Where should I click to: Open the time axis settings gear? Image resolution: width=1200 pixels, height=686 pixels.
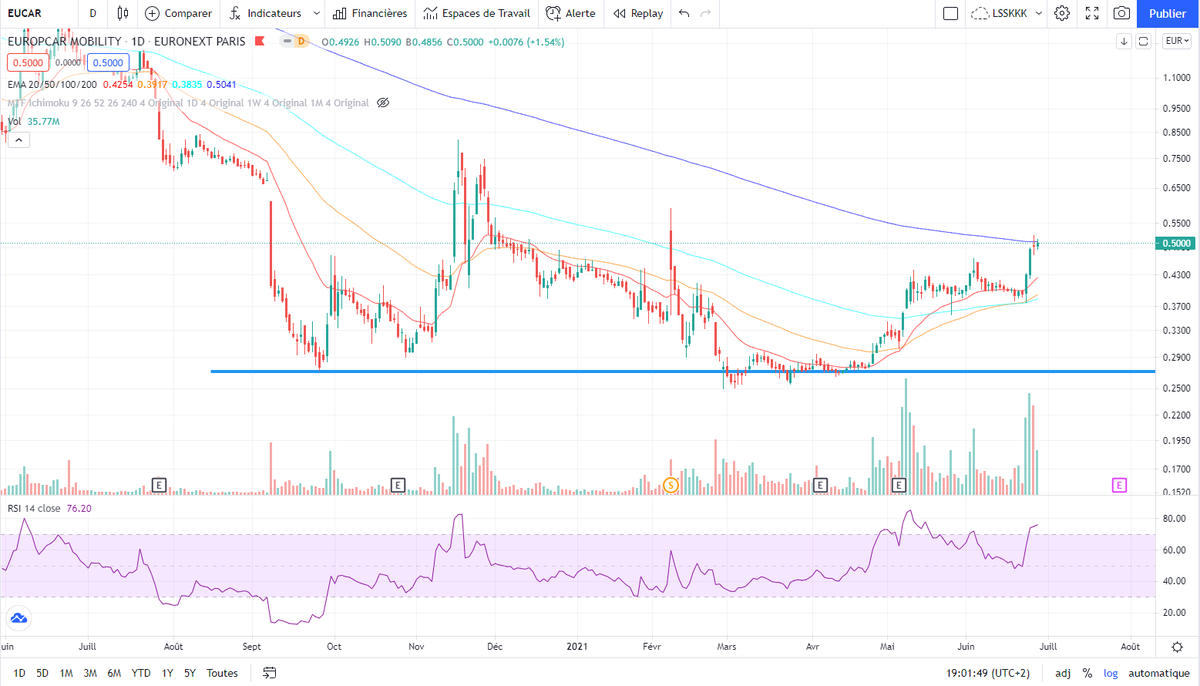[x=1176, y=647]
